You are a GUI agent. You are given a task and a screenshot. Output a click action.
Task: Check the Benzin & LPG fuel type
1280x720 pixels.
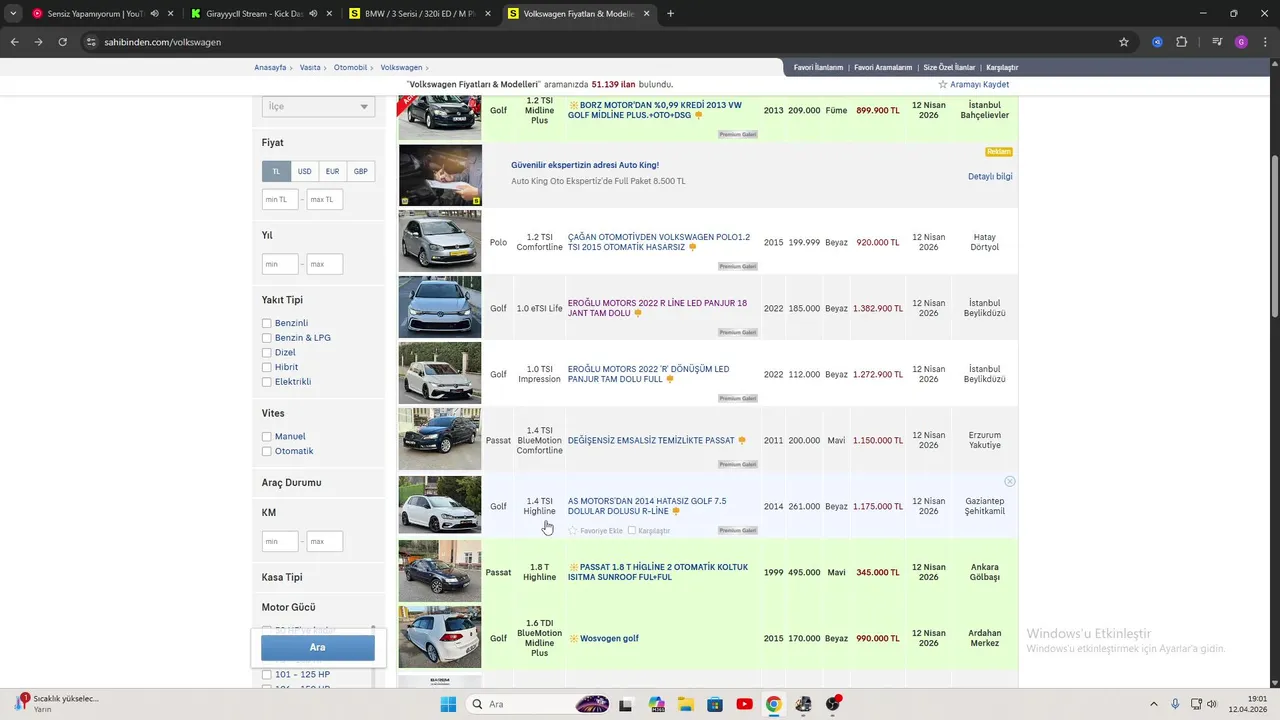coord(267,338)
